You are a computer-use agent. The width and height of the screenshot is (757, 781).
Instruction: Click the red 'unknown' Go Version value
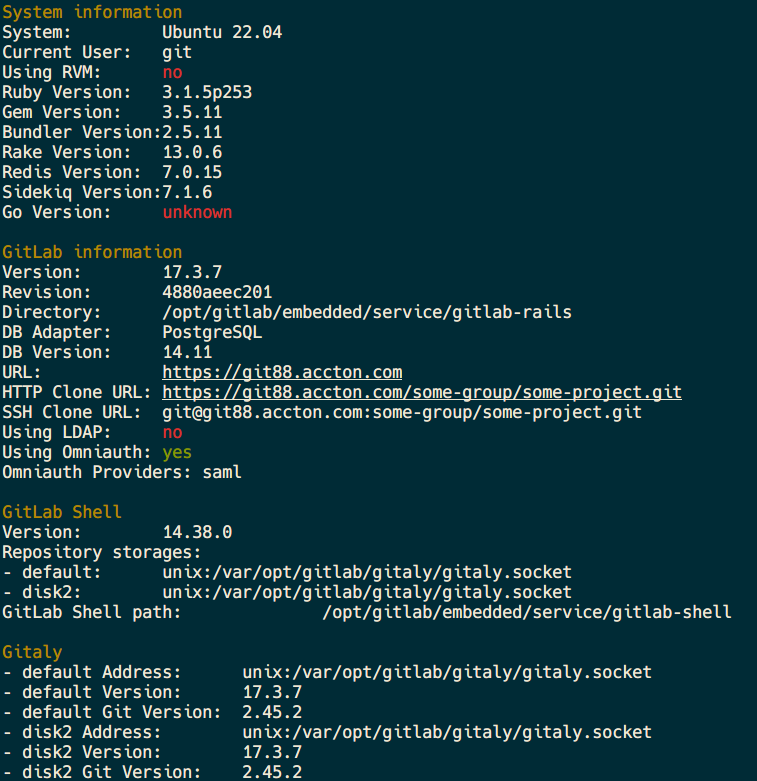coord(197,212)
